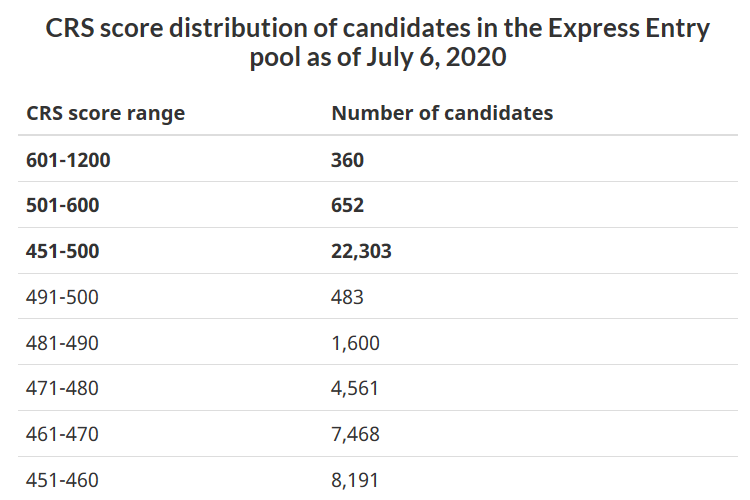Click the 471-480 score range cell
Screen dimensions: 750x500
(63, 388)
